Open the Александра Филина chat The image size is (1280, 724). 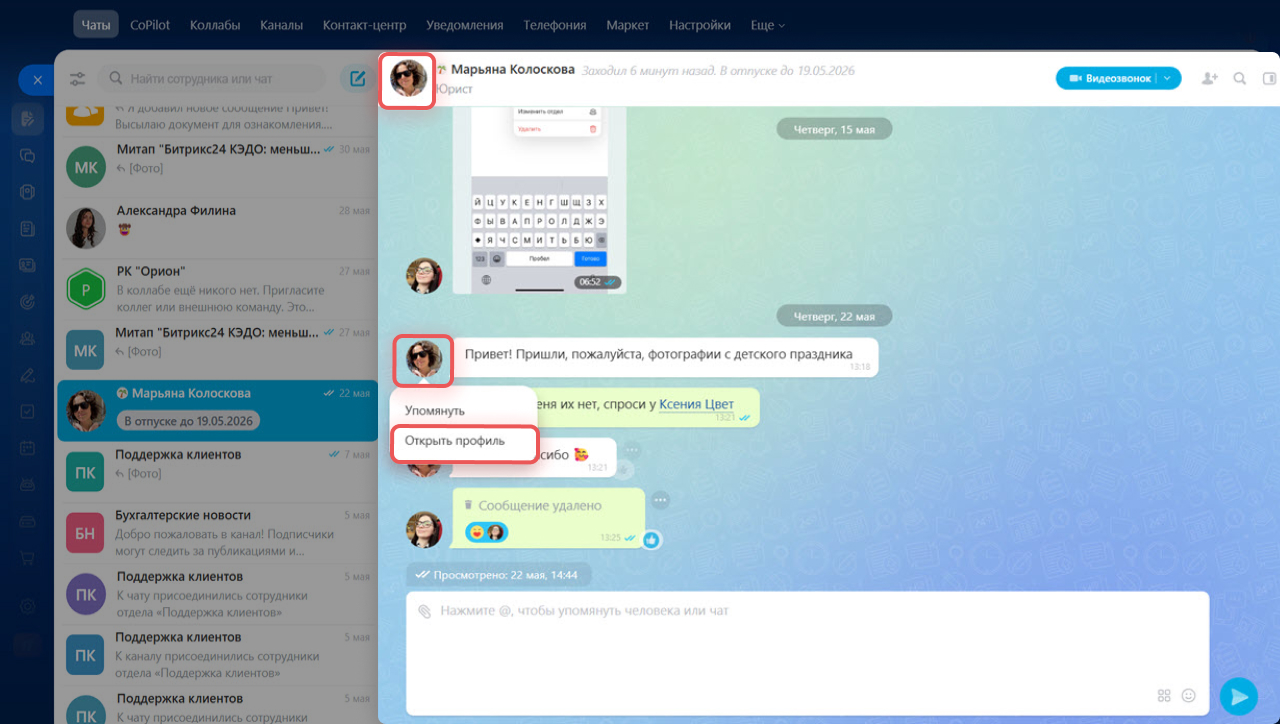click(218, 227)
